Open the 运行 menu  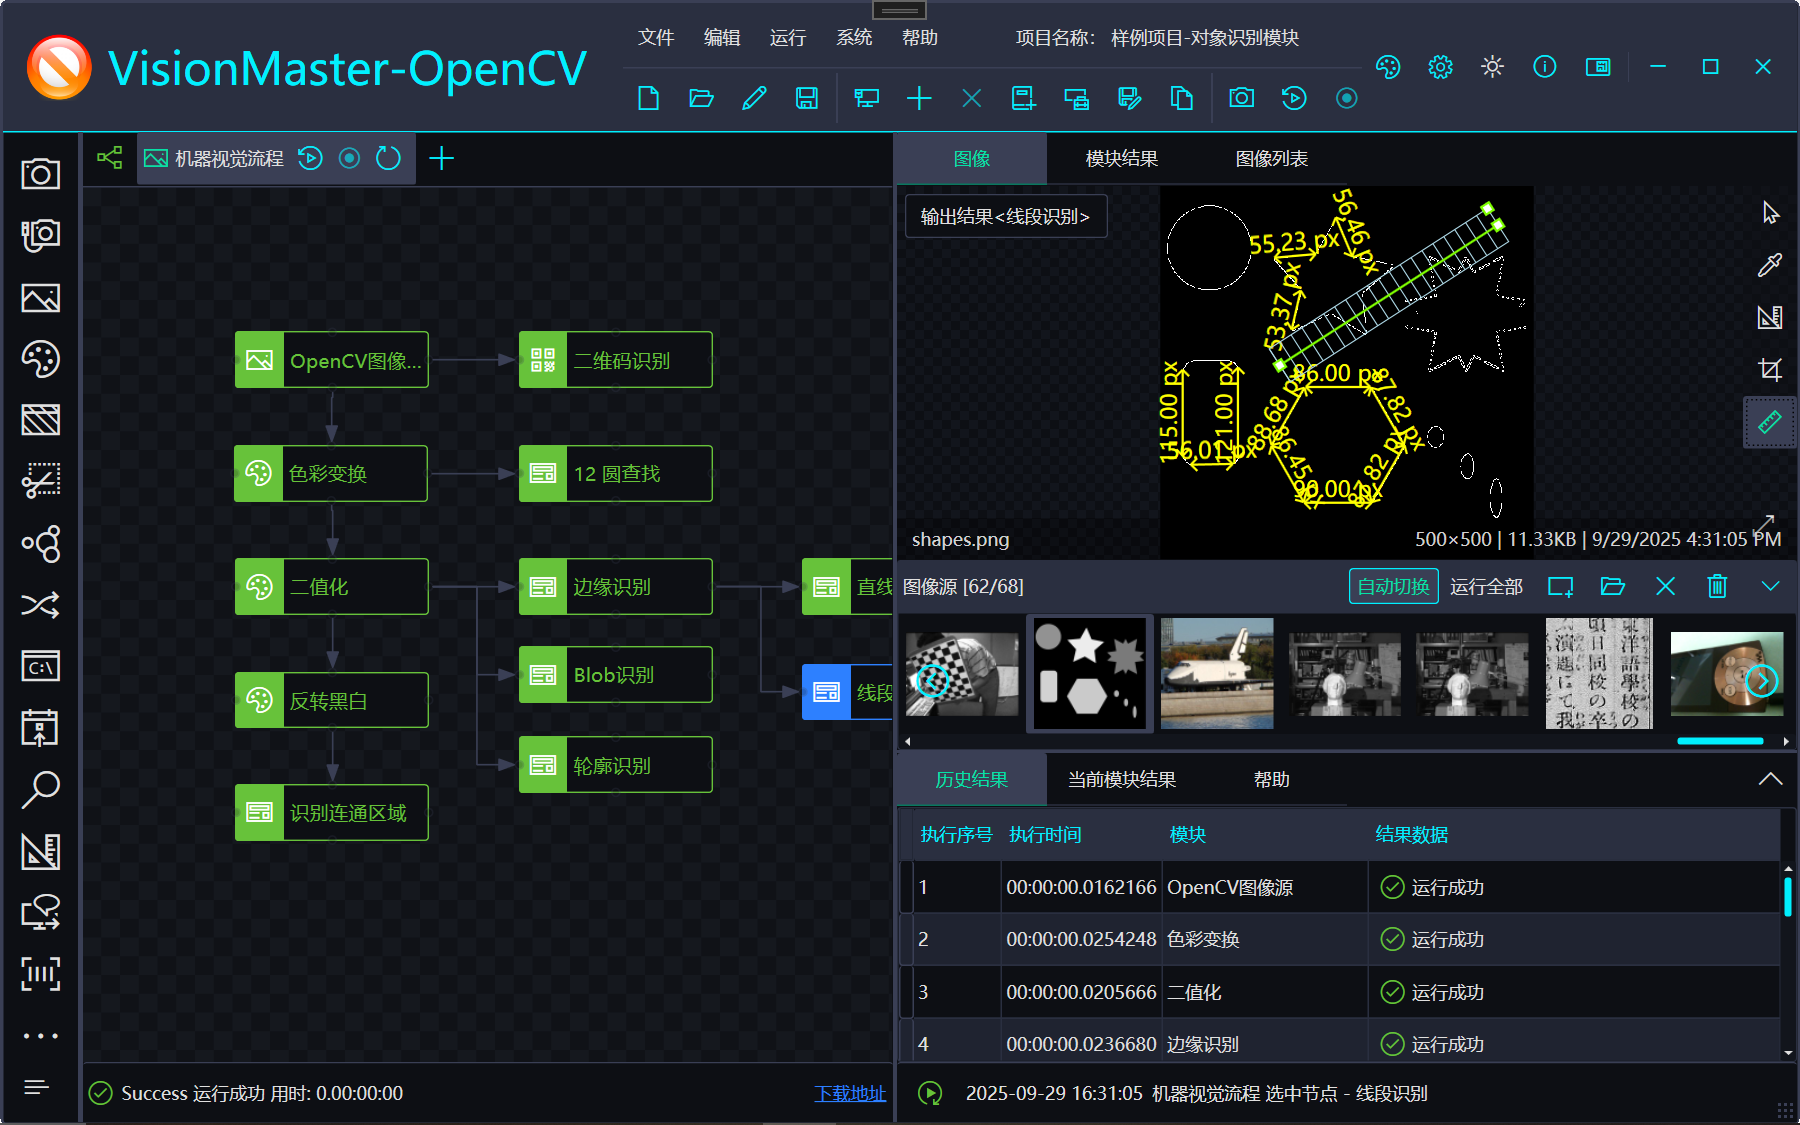(788, 37)
